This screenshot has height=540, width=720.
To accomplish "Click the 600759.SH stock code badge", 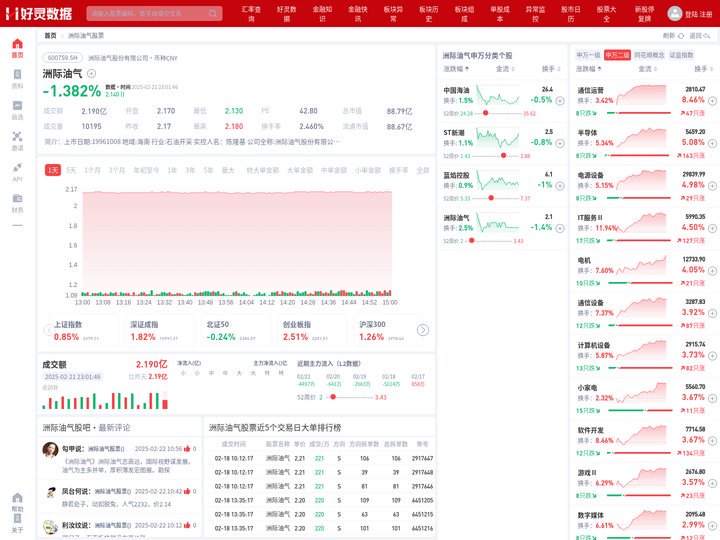I will 62,58.
